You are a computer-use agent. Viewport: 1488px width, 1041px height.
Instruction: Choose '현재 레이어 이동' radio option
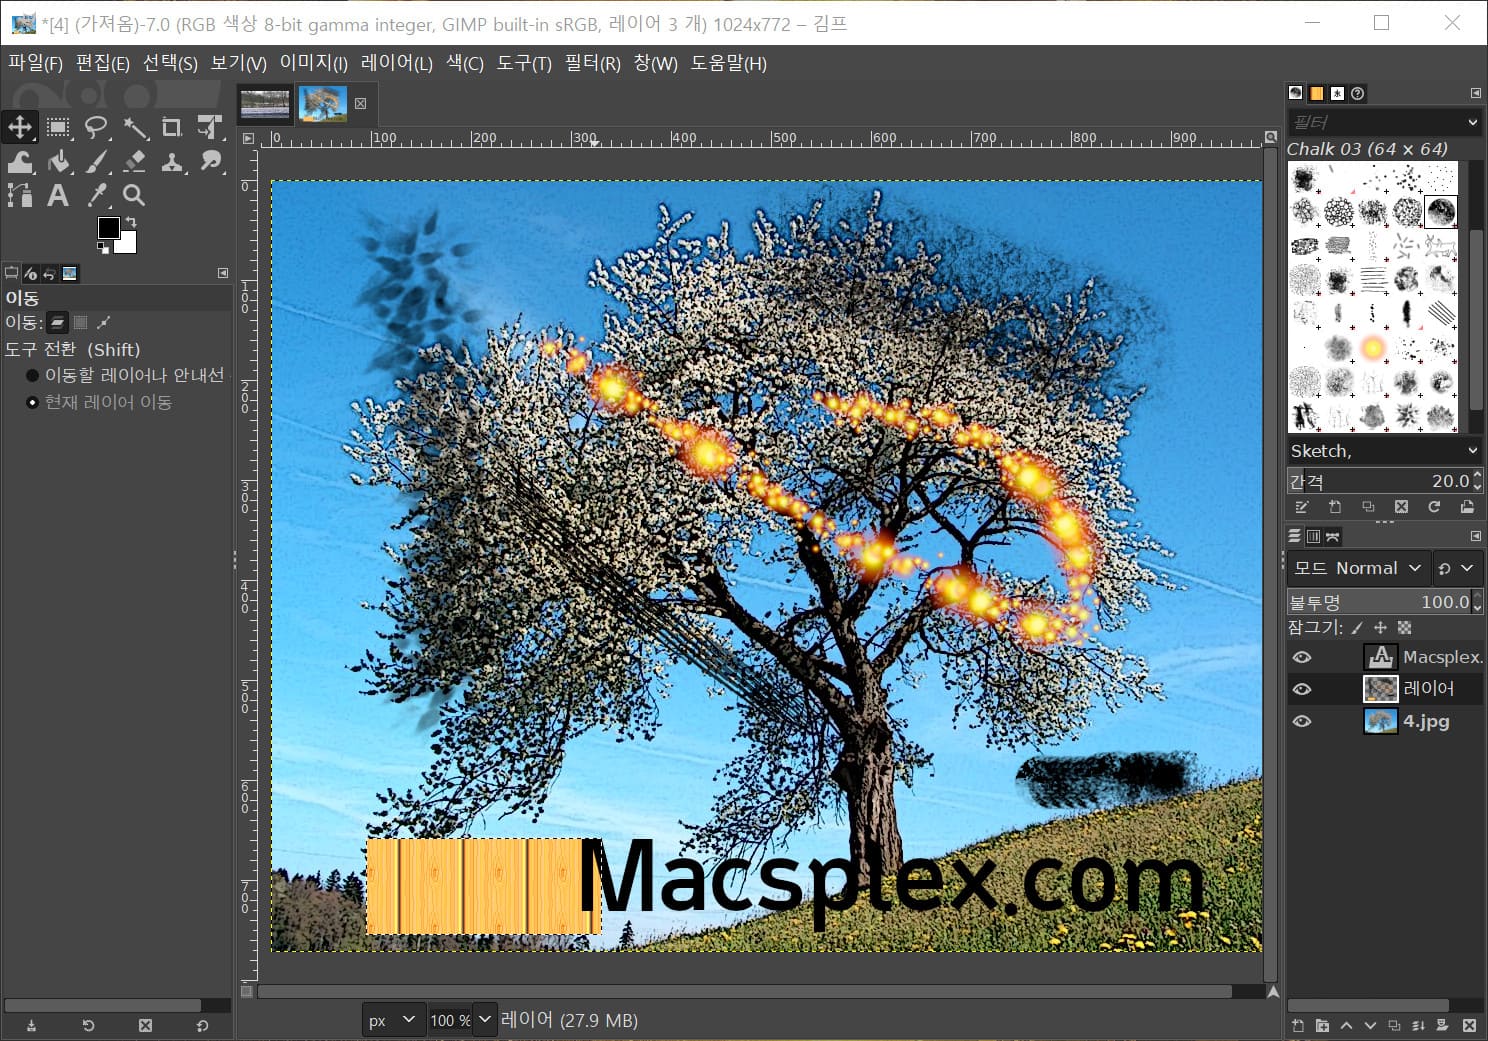coord(98,402)
